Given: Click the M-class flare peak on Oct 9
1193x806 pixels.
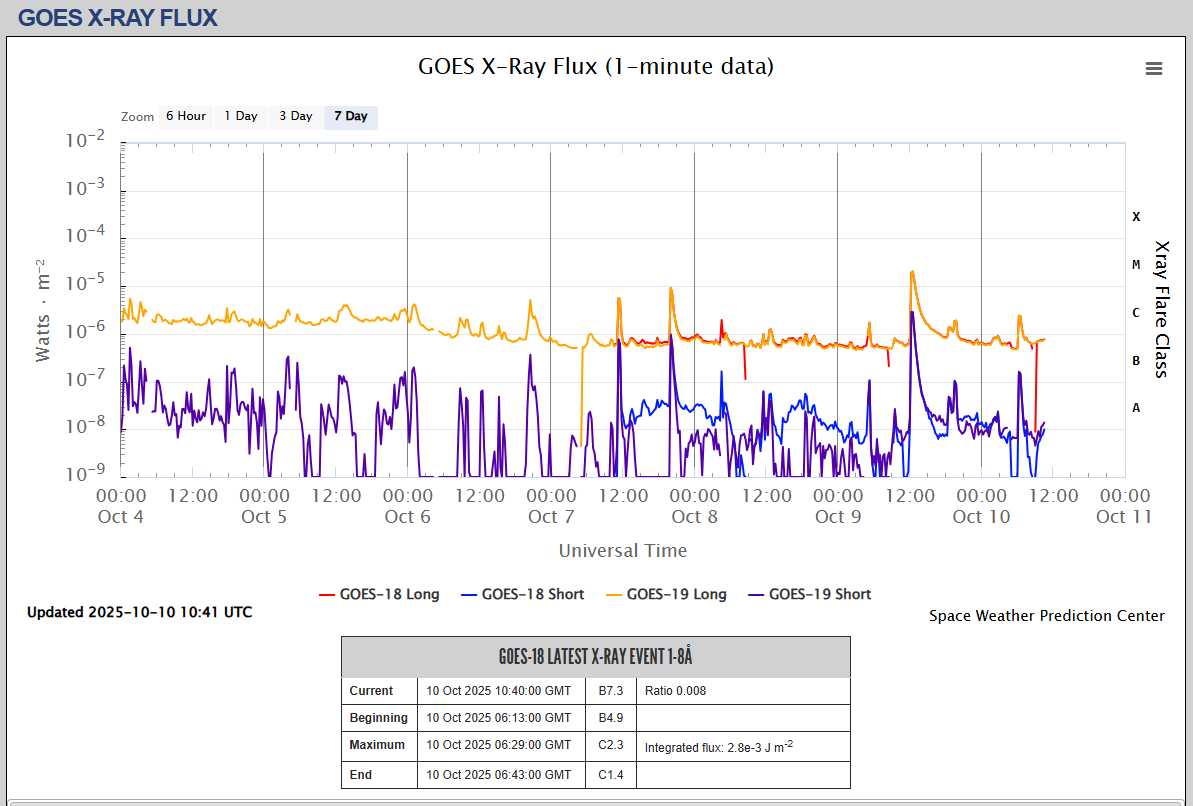Looking at the screenshot, I should click(x=911, y=272).
